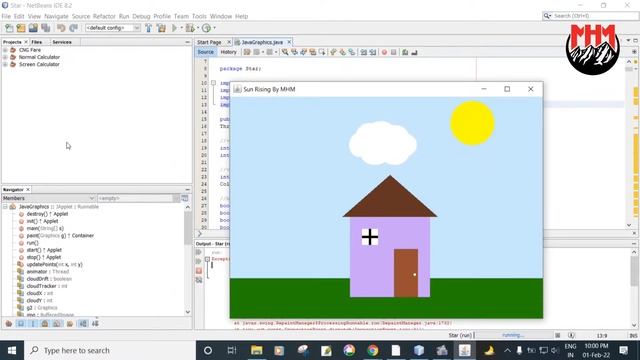This screenshot has height=360, width=640.
Task: Select the paint(Graphics g) member in Navigator
Action: click(60, 236)
